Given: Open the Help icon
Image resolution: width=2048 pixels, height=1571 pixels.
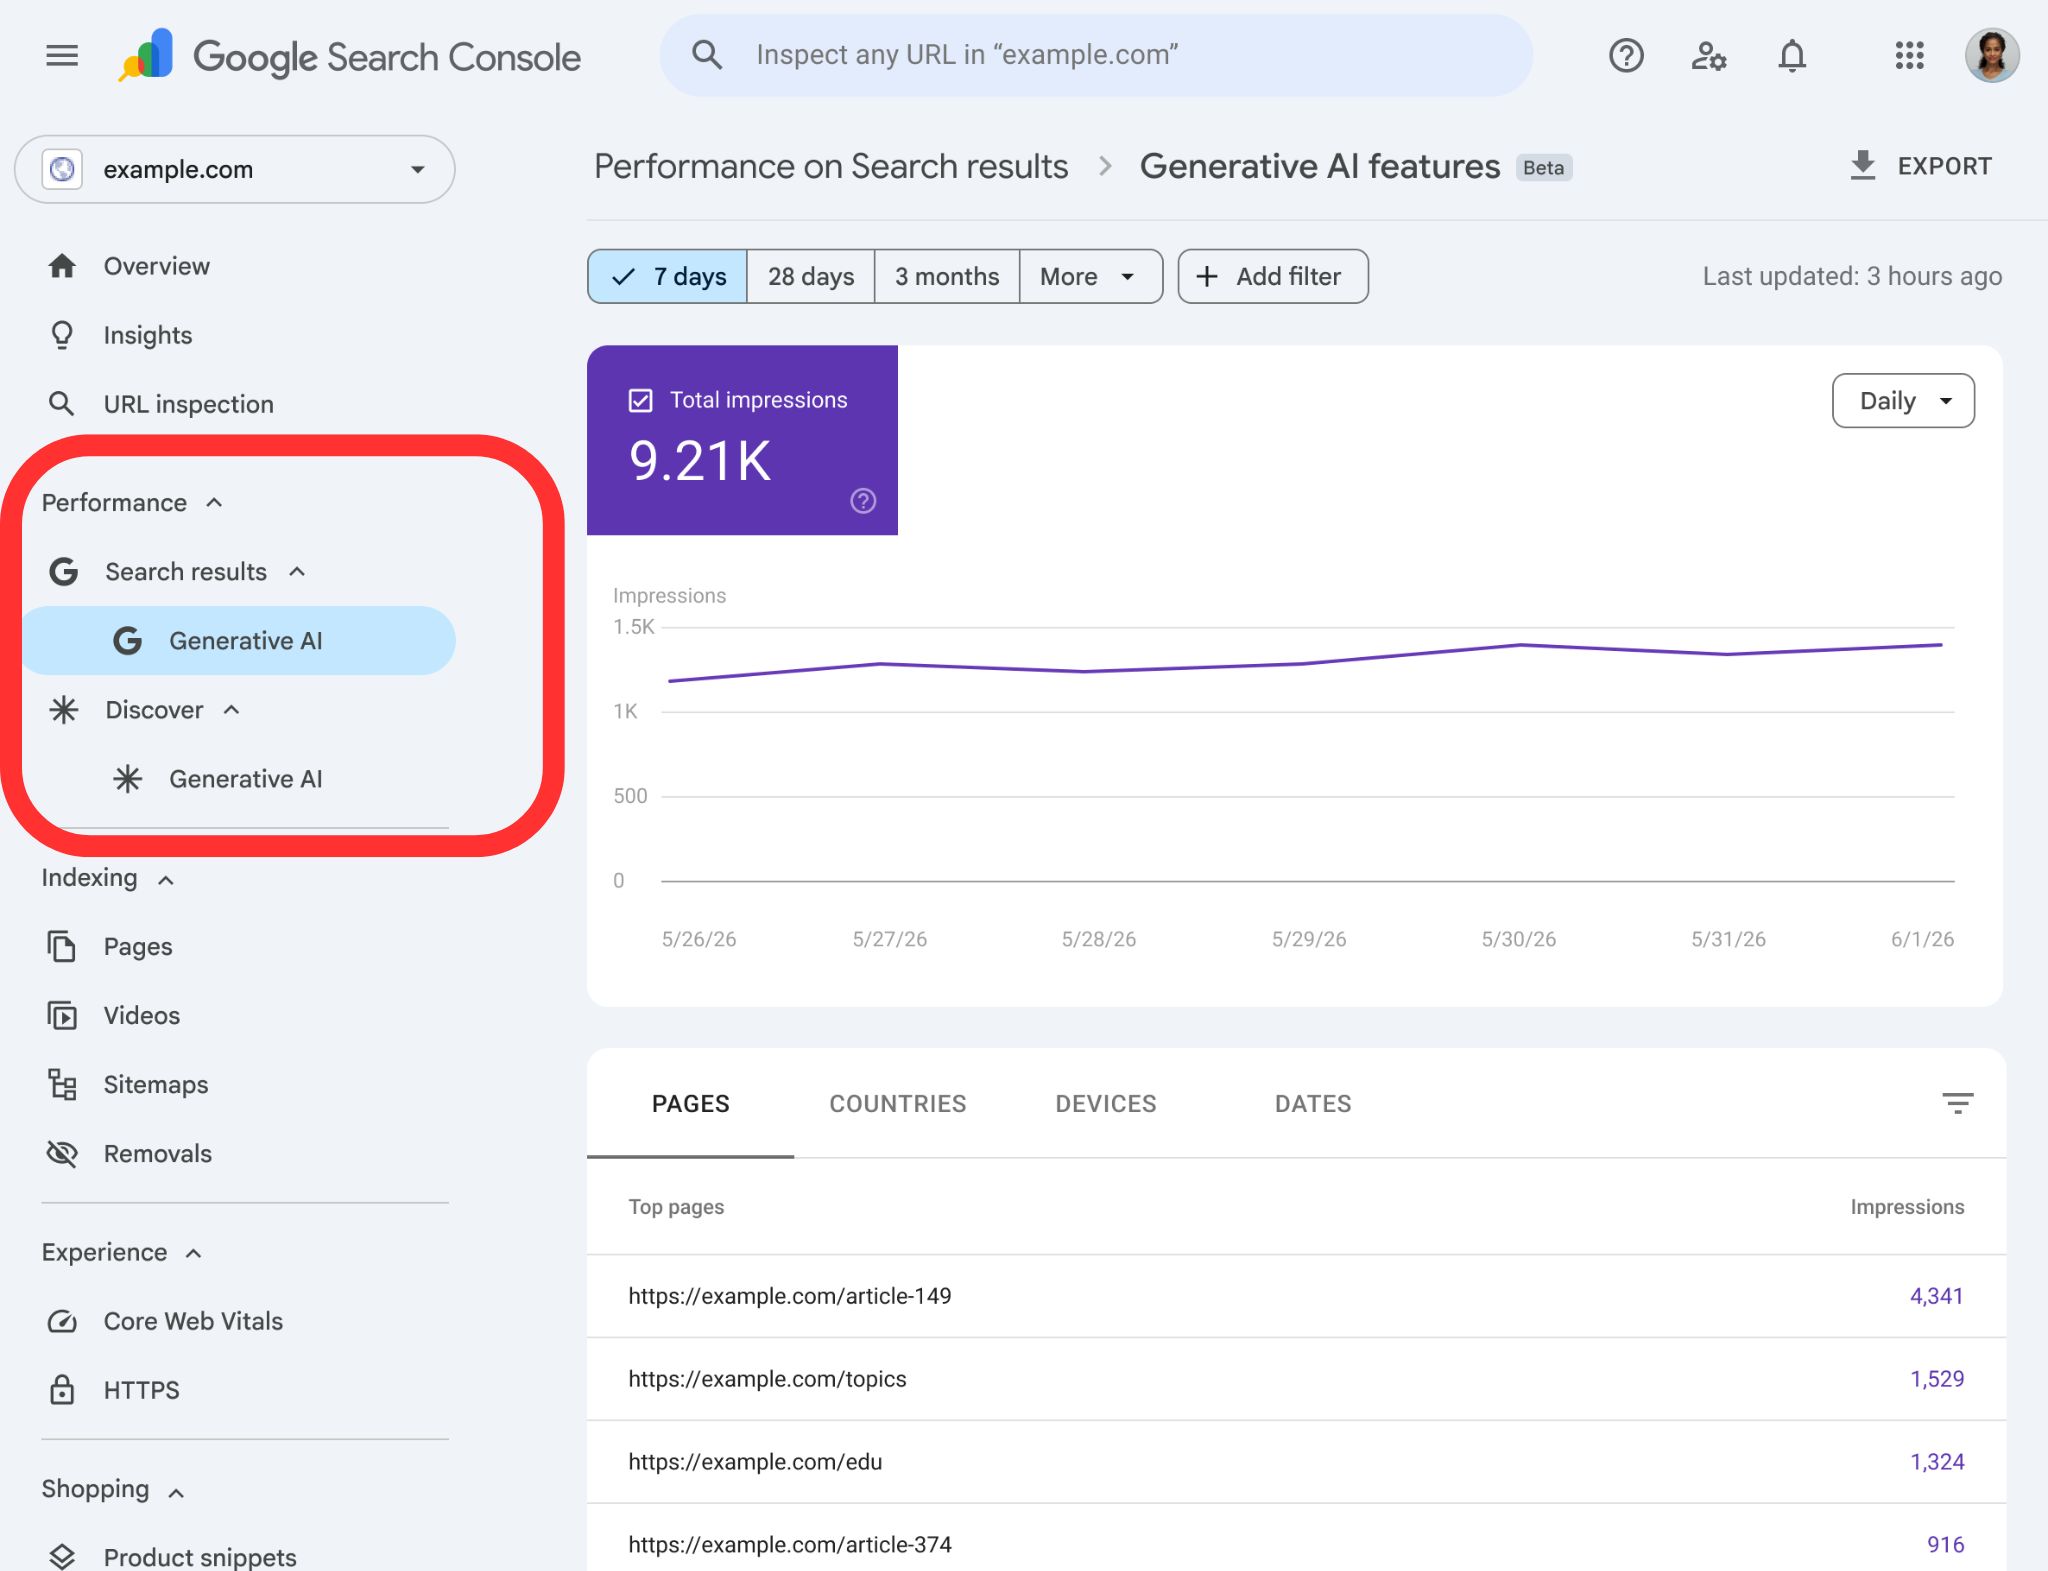Looking at the screenshot, I should coord(1626,56).
